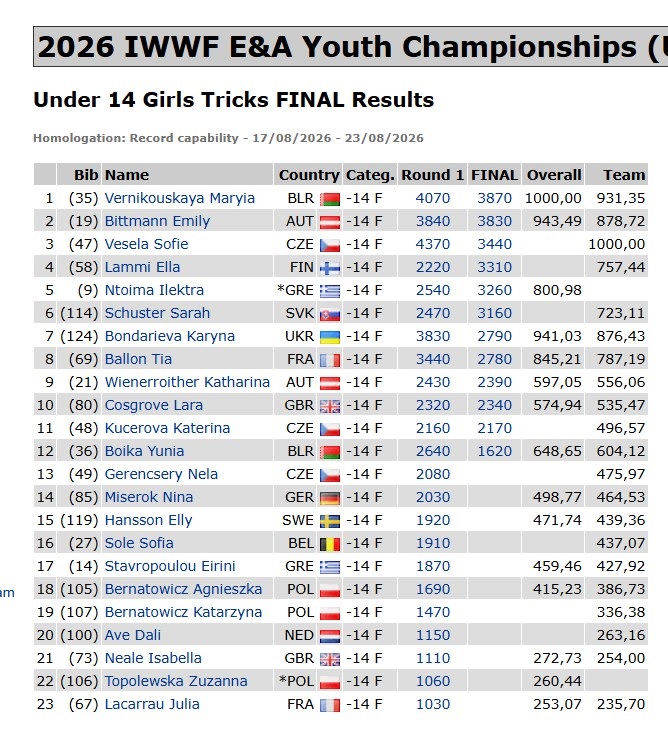Click the Greece flag next to Ntoima Ilektra

coord(330,292)
